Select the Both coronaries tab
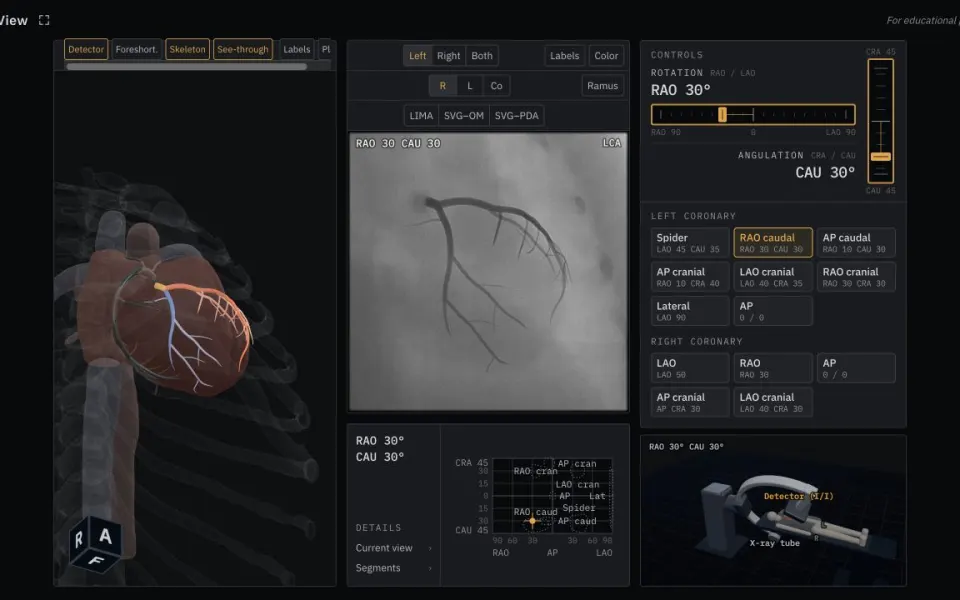This screenshot has height=600, width=960. tap(482, 56)
